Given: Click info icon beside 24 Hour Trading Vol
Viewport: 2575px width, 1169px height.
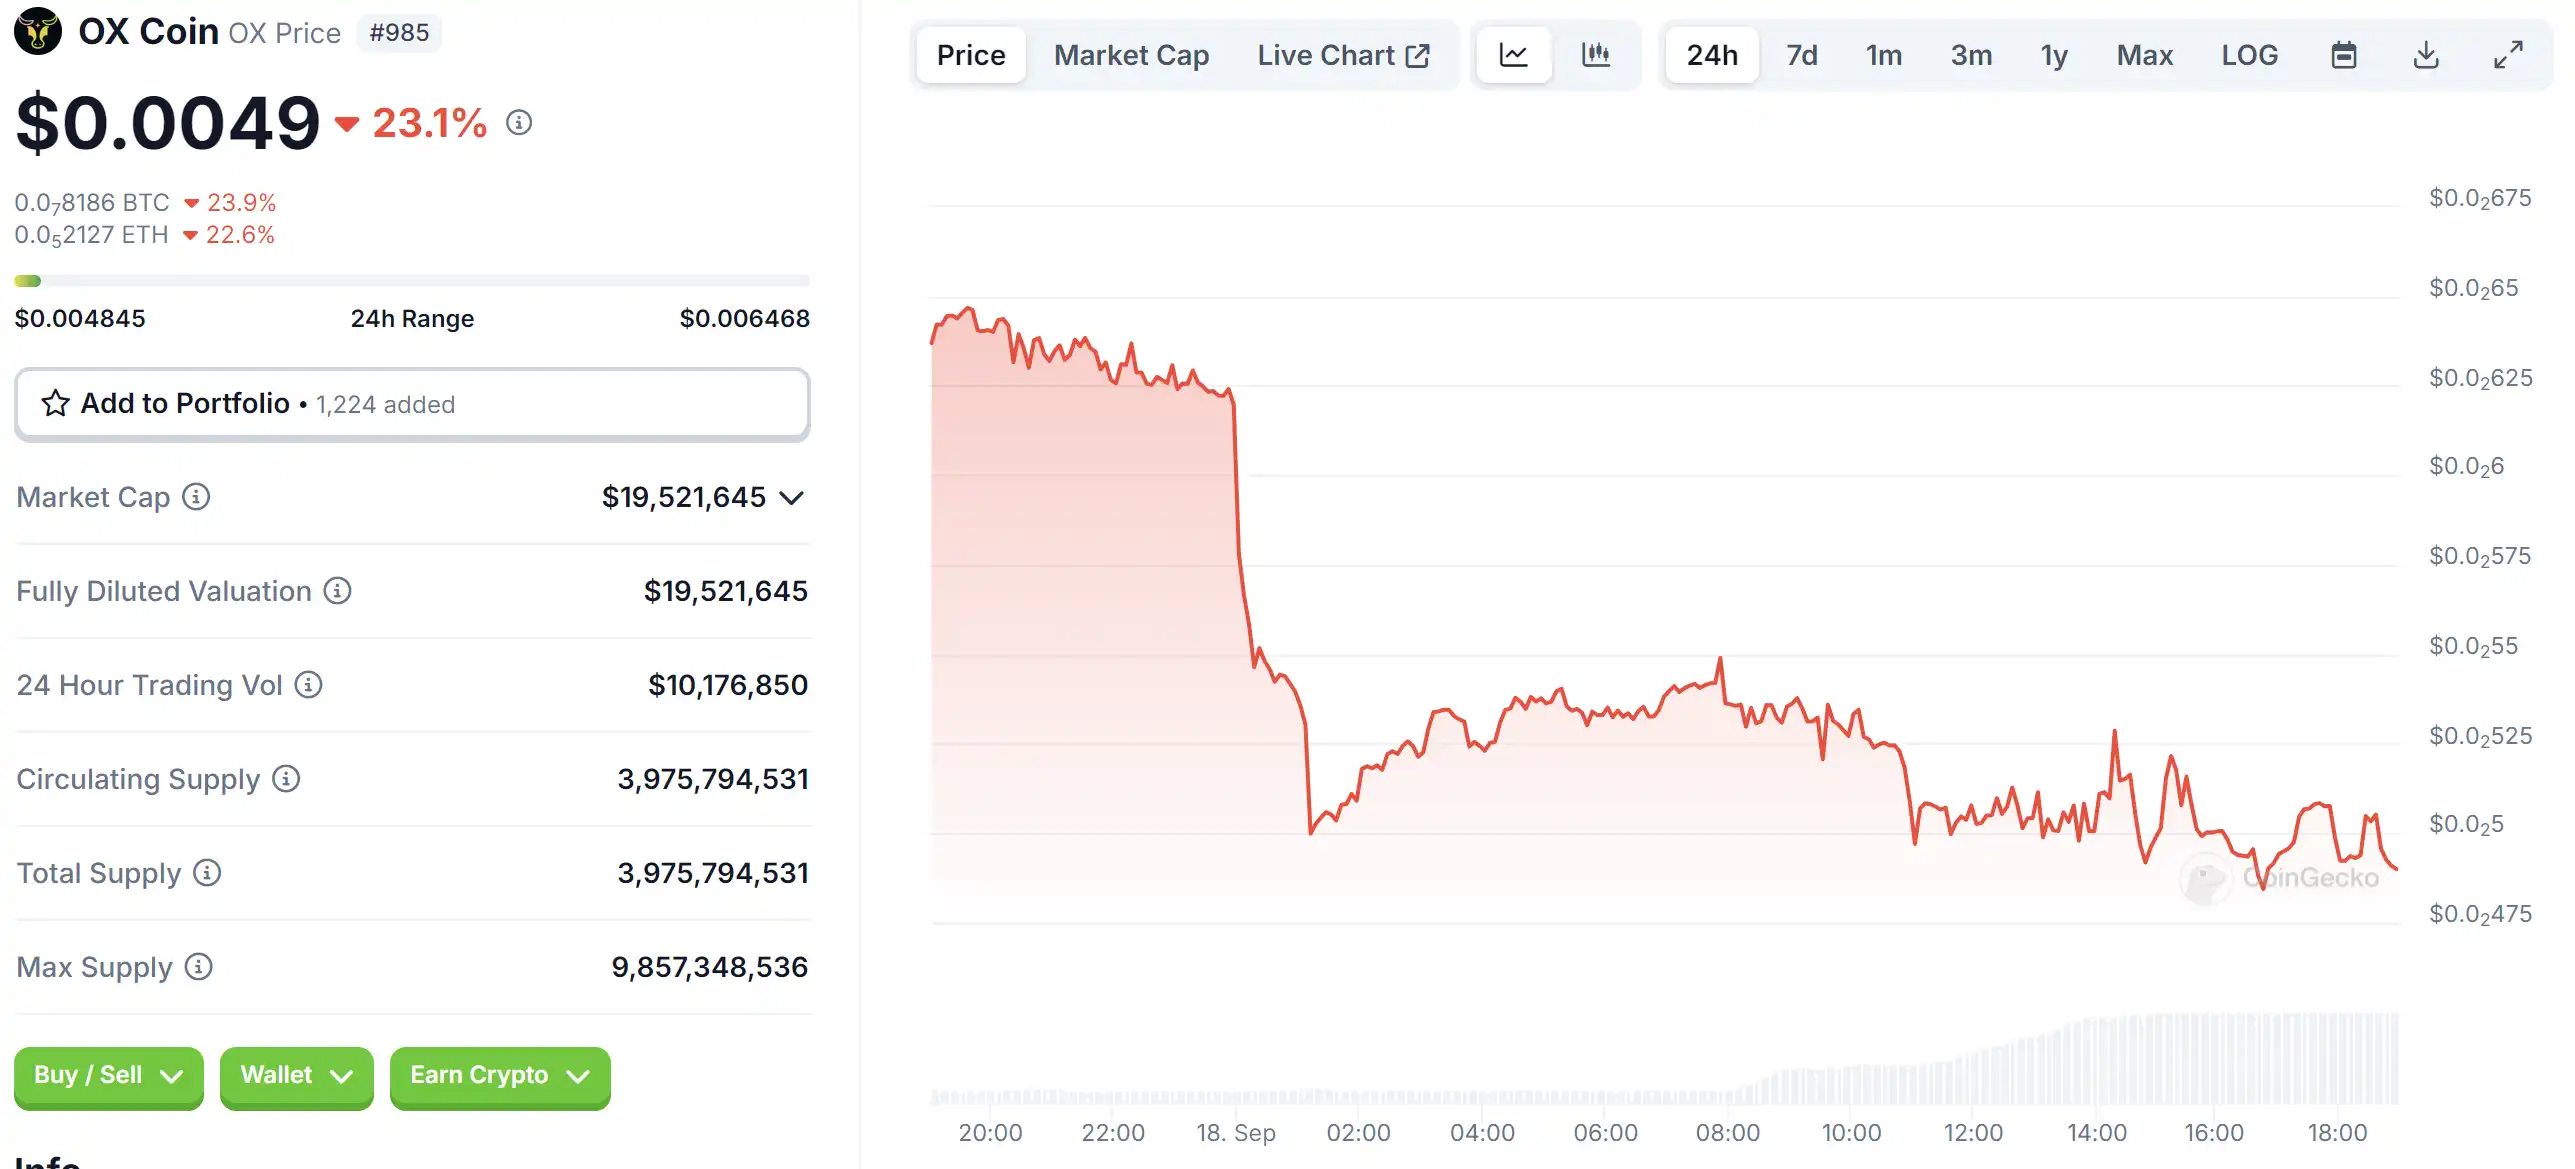Looking at the screenshot, I should tap(308, 685).
